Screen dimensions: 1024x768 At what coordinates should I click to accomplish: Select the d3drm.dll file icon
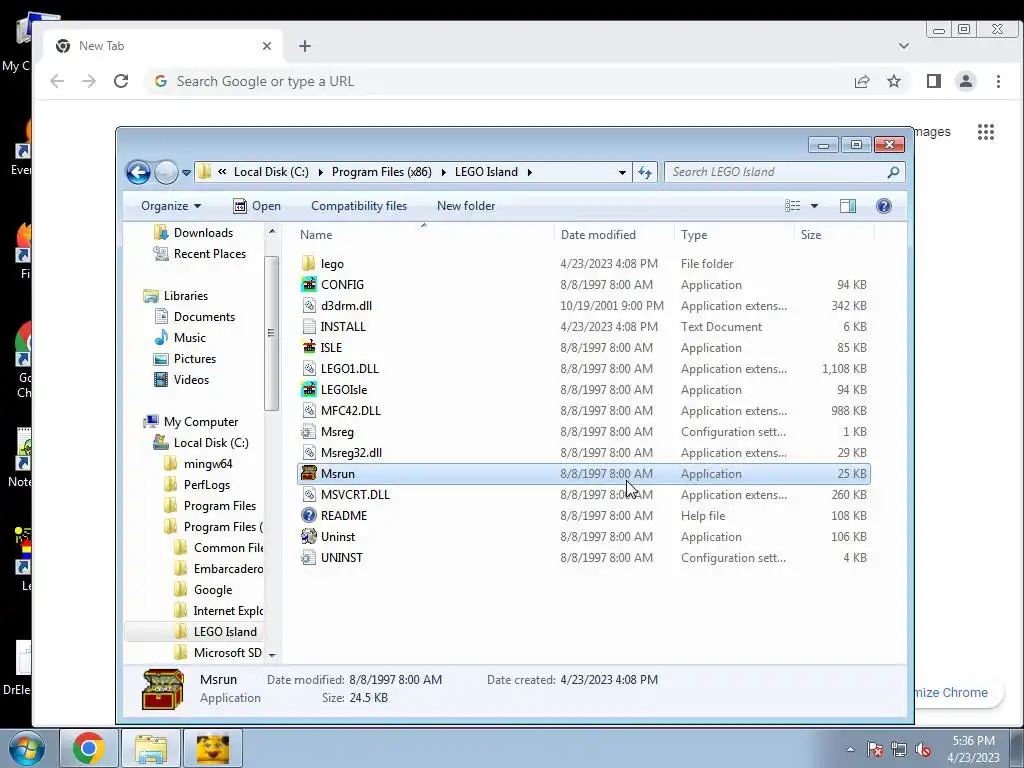tap(309, 306)
